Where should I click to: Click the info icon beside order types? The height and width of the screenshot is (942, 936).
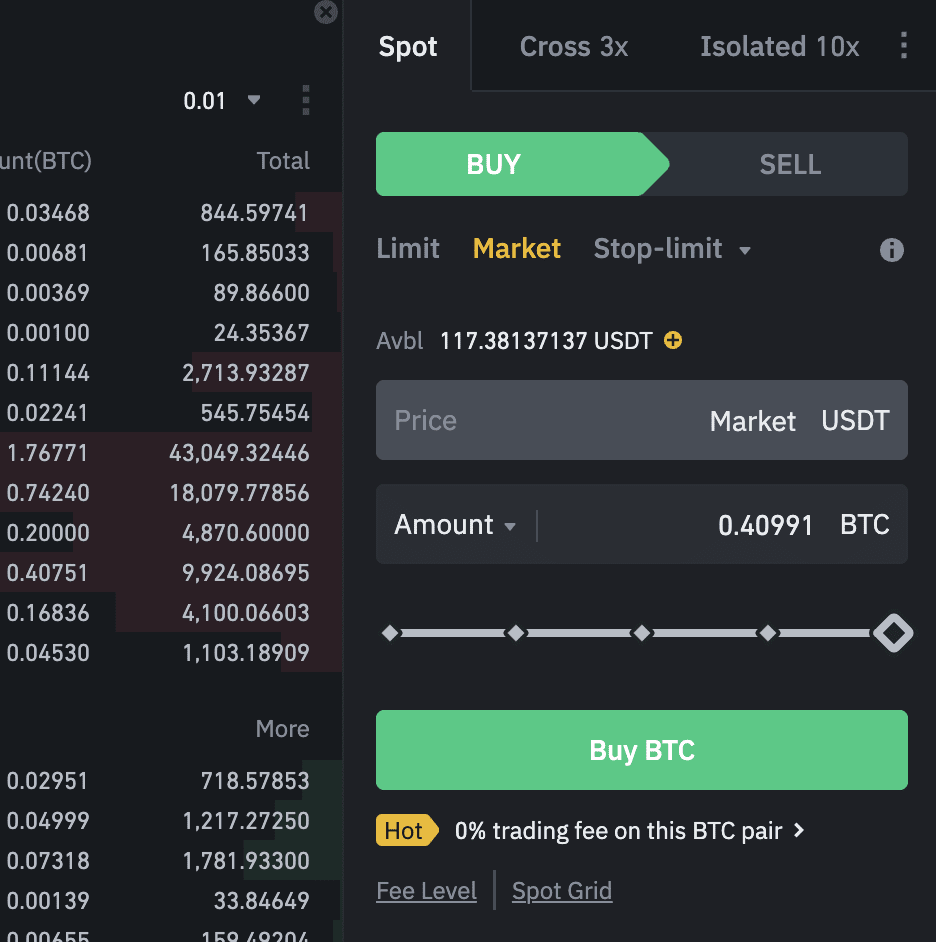[x=892, y=250]
